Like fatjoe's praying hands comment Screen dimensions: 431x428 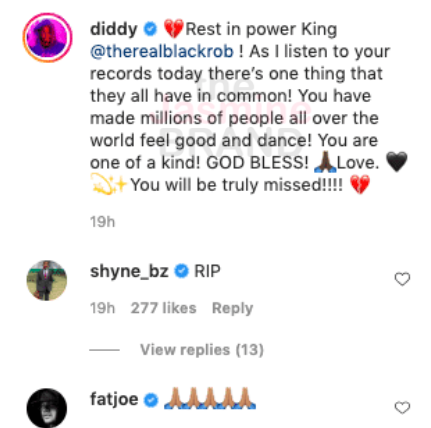(402, 407)
